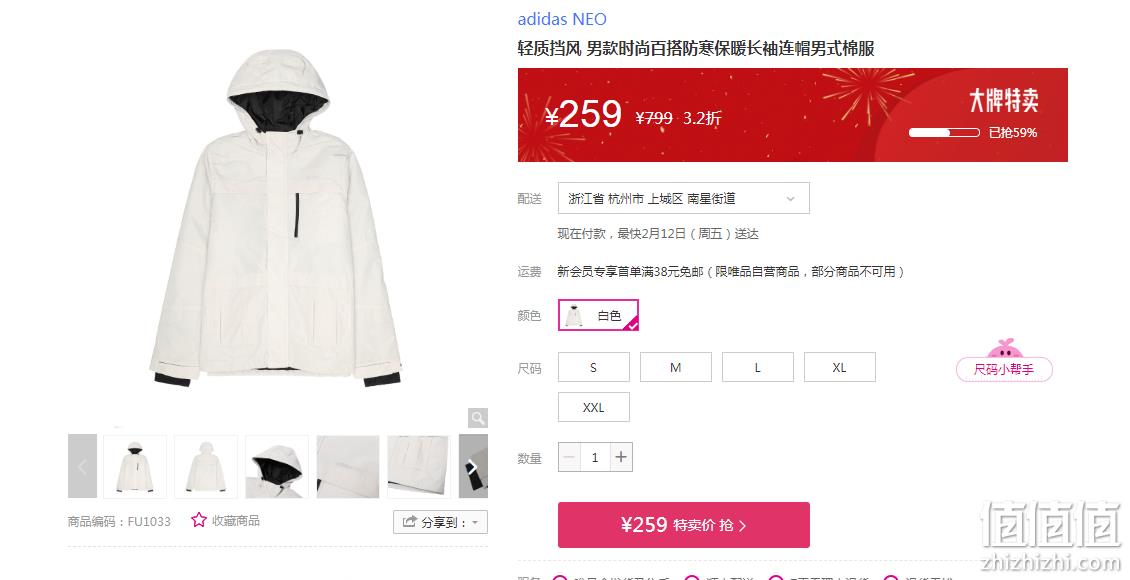This screenshot has width=1130, height=580.
Task: Expand the 分享到 share dropdown arrow
Action: (475, 522)
